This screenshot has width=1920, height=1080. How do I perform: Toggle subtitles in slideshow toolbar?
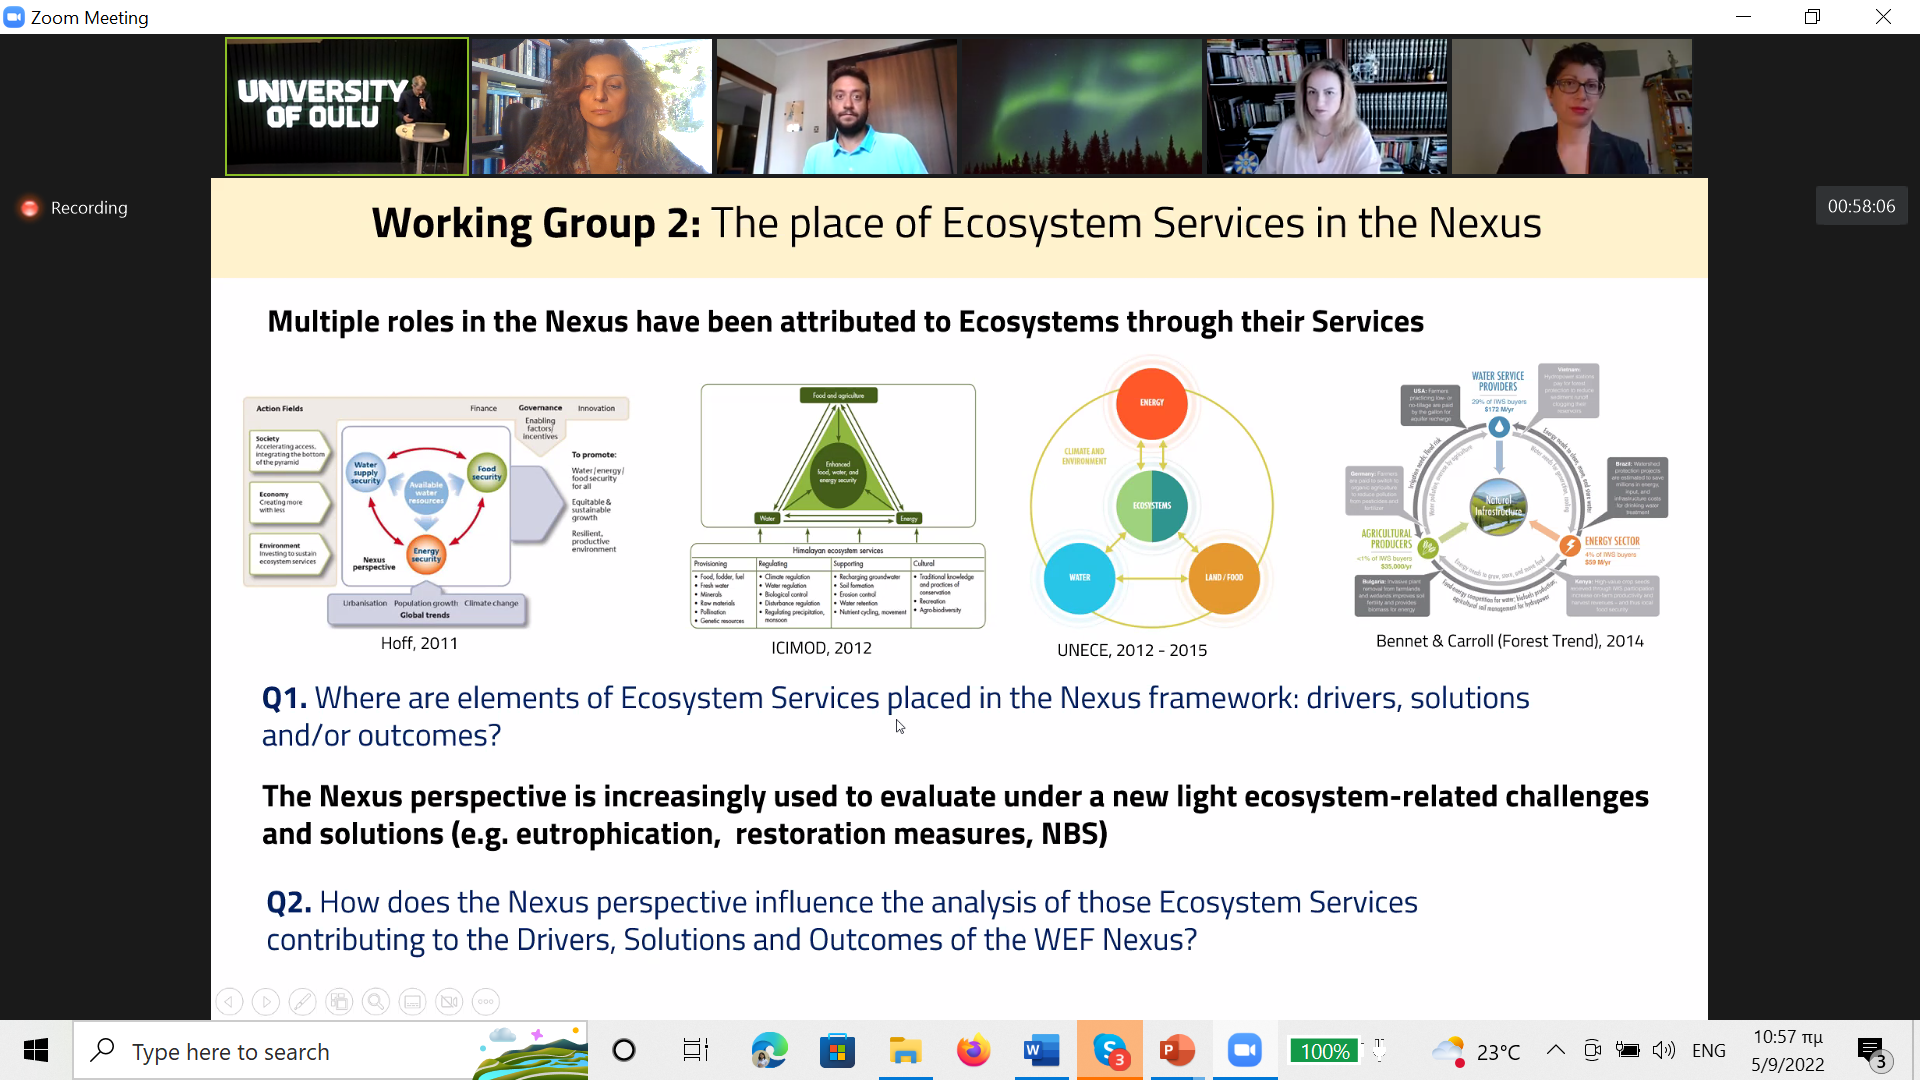pos(412,1001)
